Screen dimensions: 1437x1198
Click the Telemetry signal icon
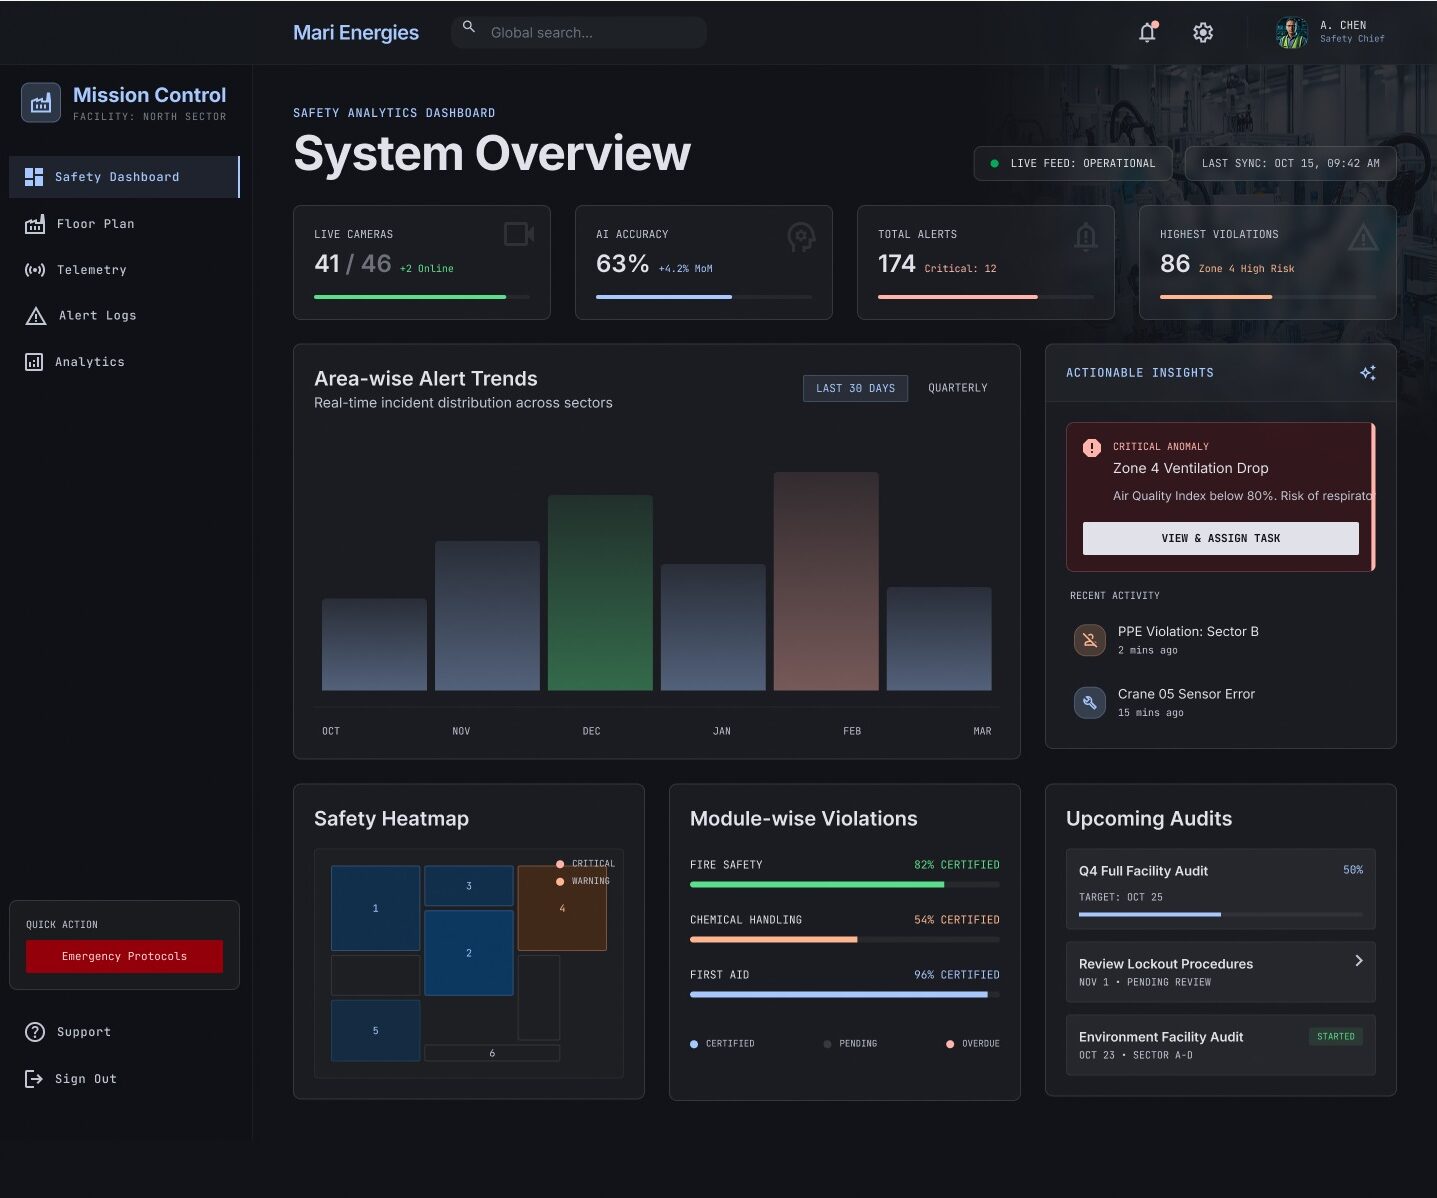click(35, 270)
